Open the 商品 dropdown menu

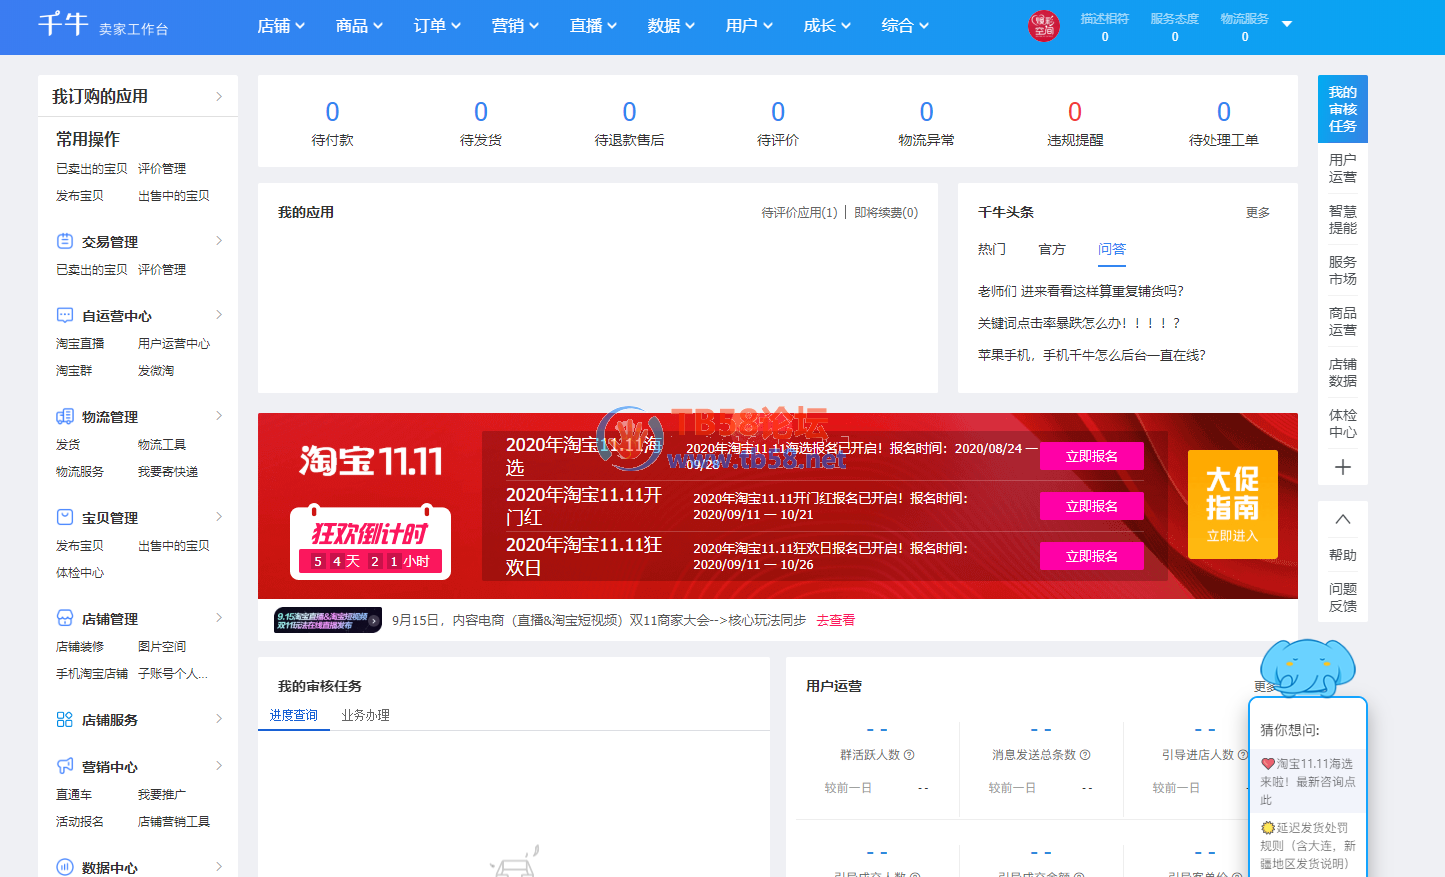click(x=360, y=26)
